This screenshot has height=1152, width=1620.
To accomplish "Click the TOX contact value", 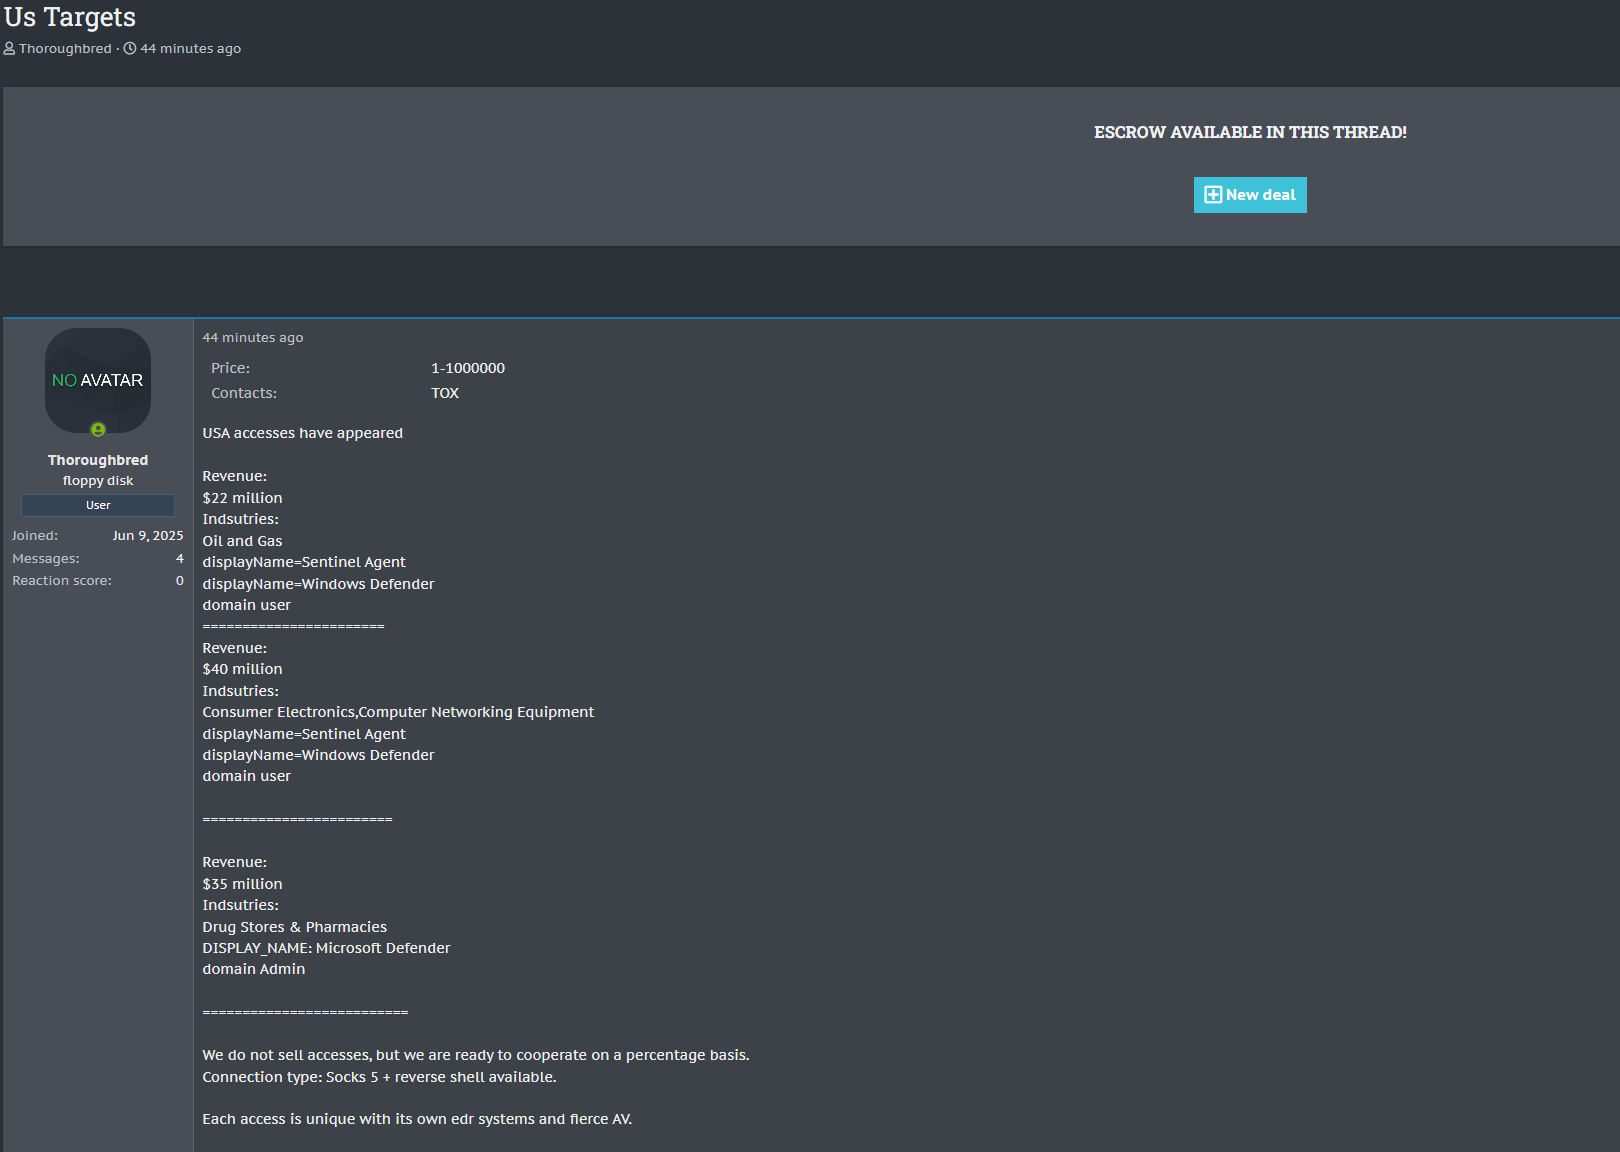I will click(x=445, y=393).
